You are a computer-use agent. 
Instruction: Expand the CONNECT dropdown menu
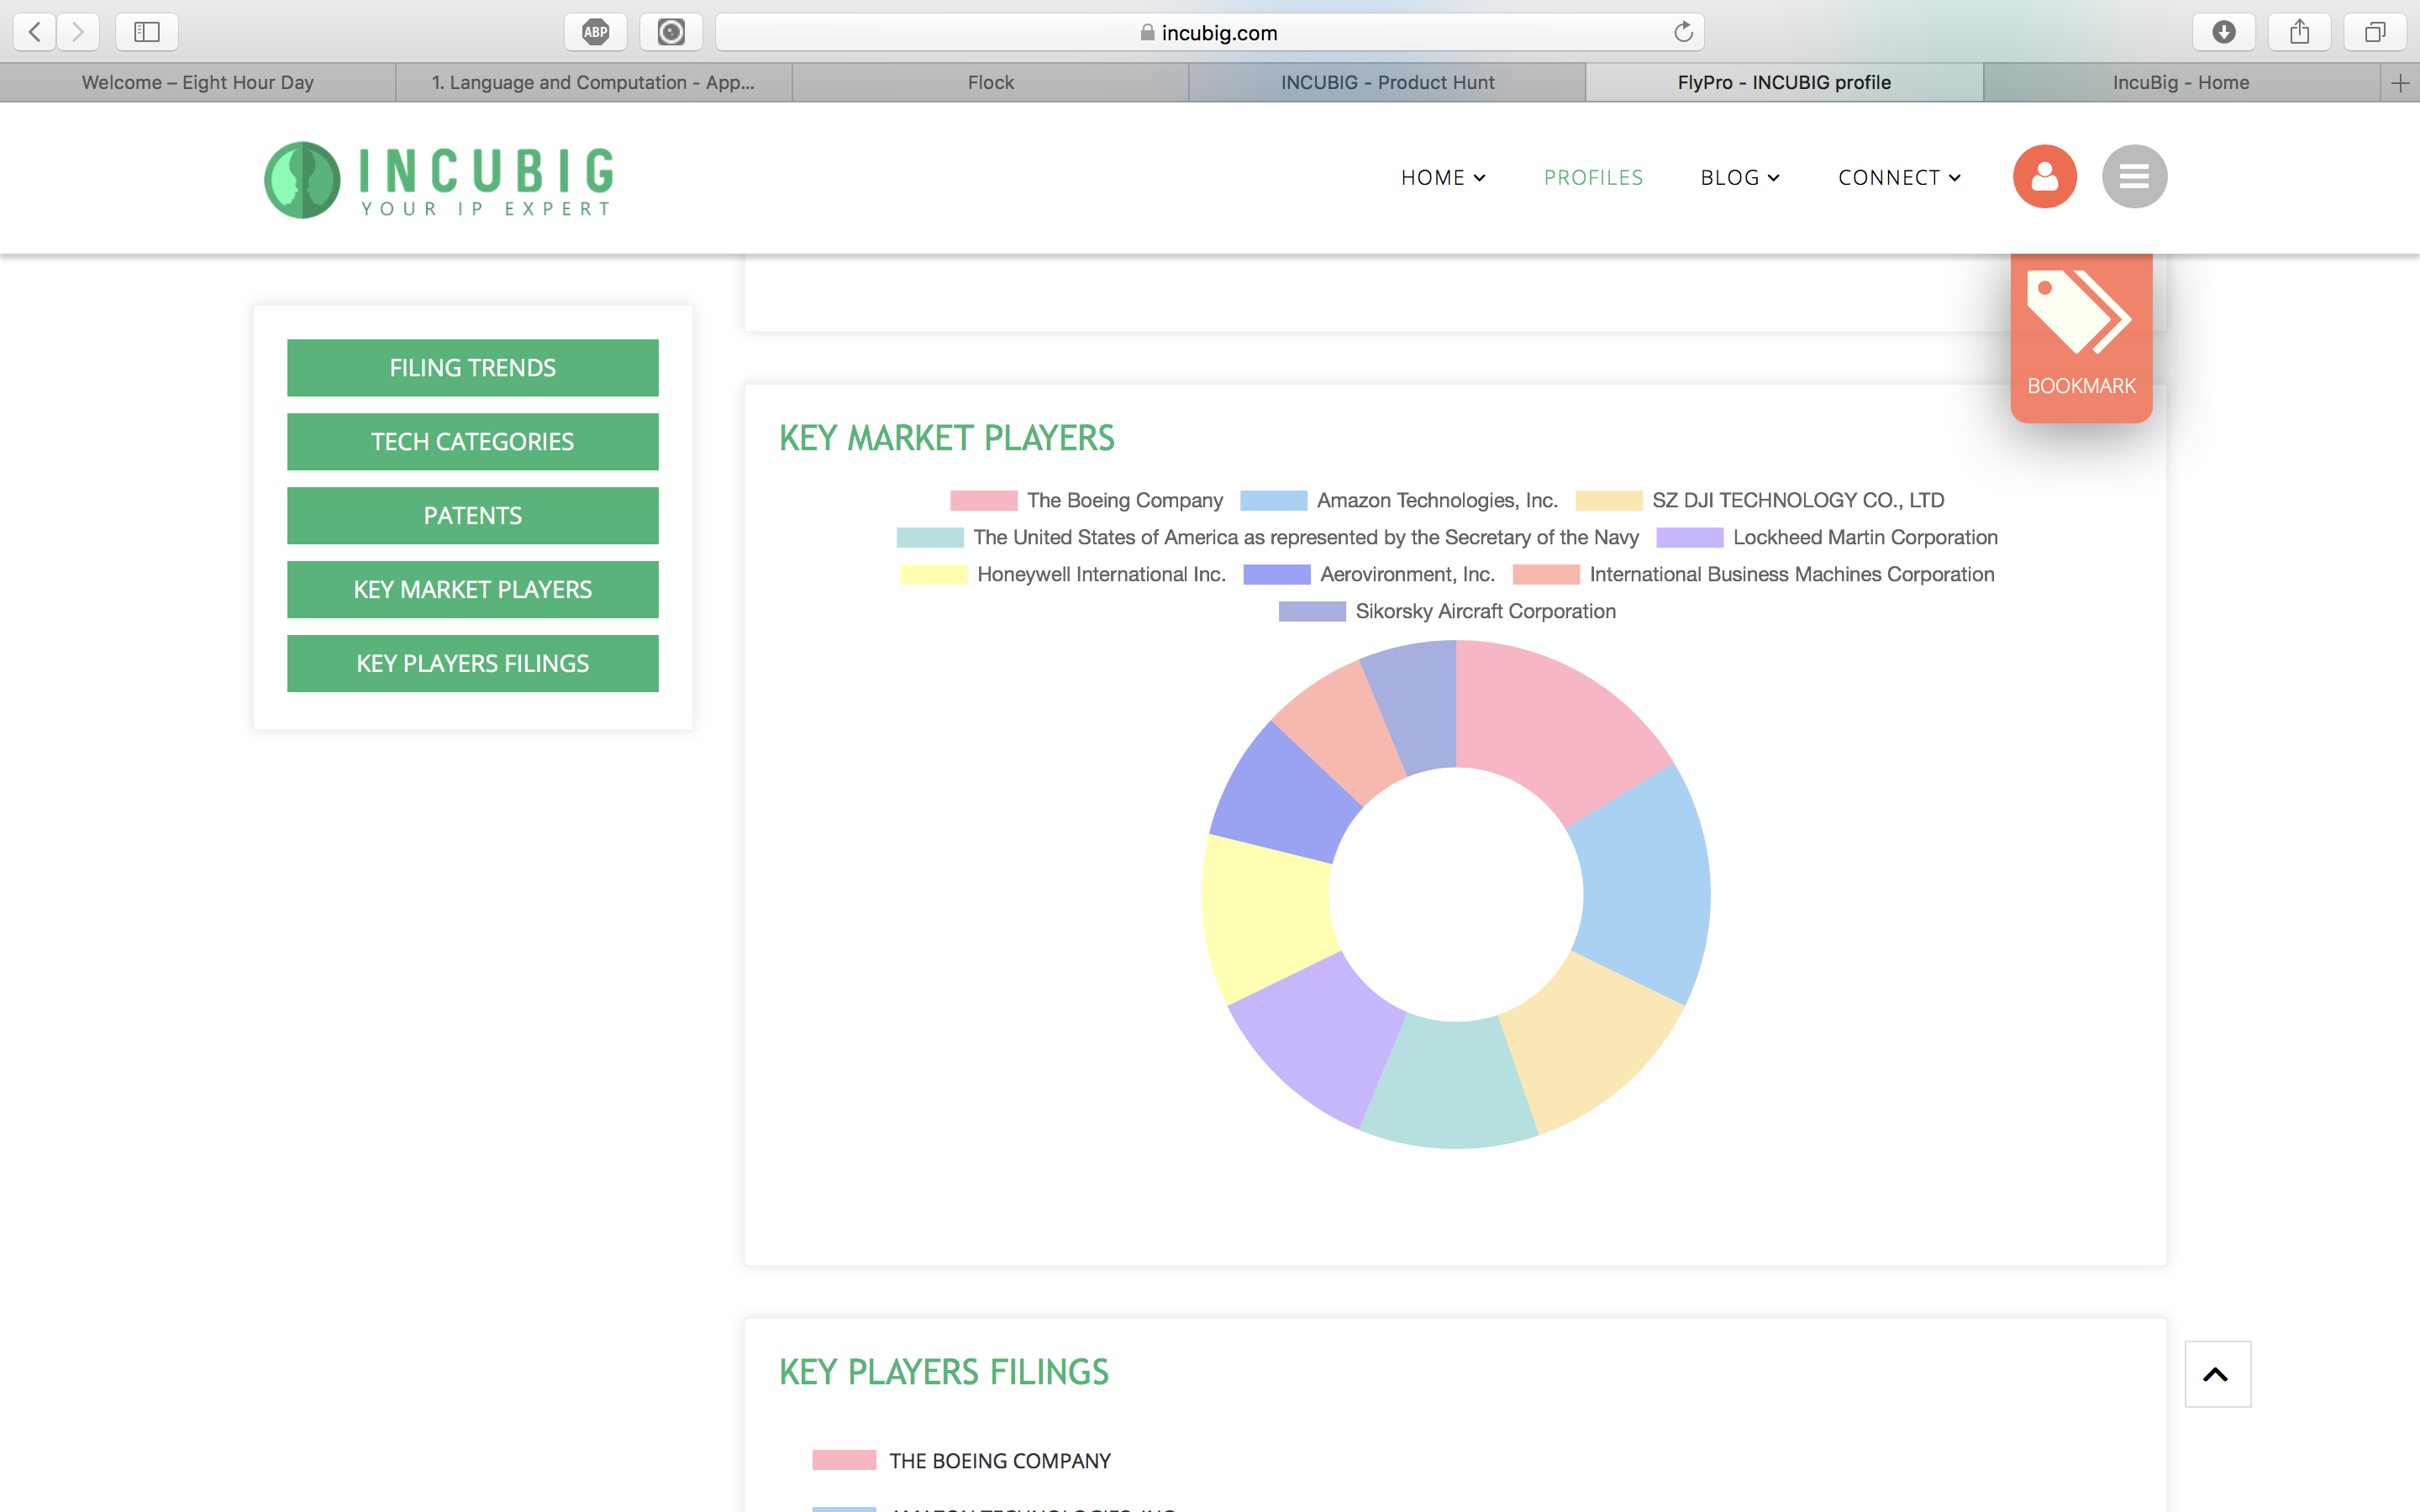coord(1898,178)
